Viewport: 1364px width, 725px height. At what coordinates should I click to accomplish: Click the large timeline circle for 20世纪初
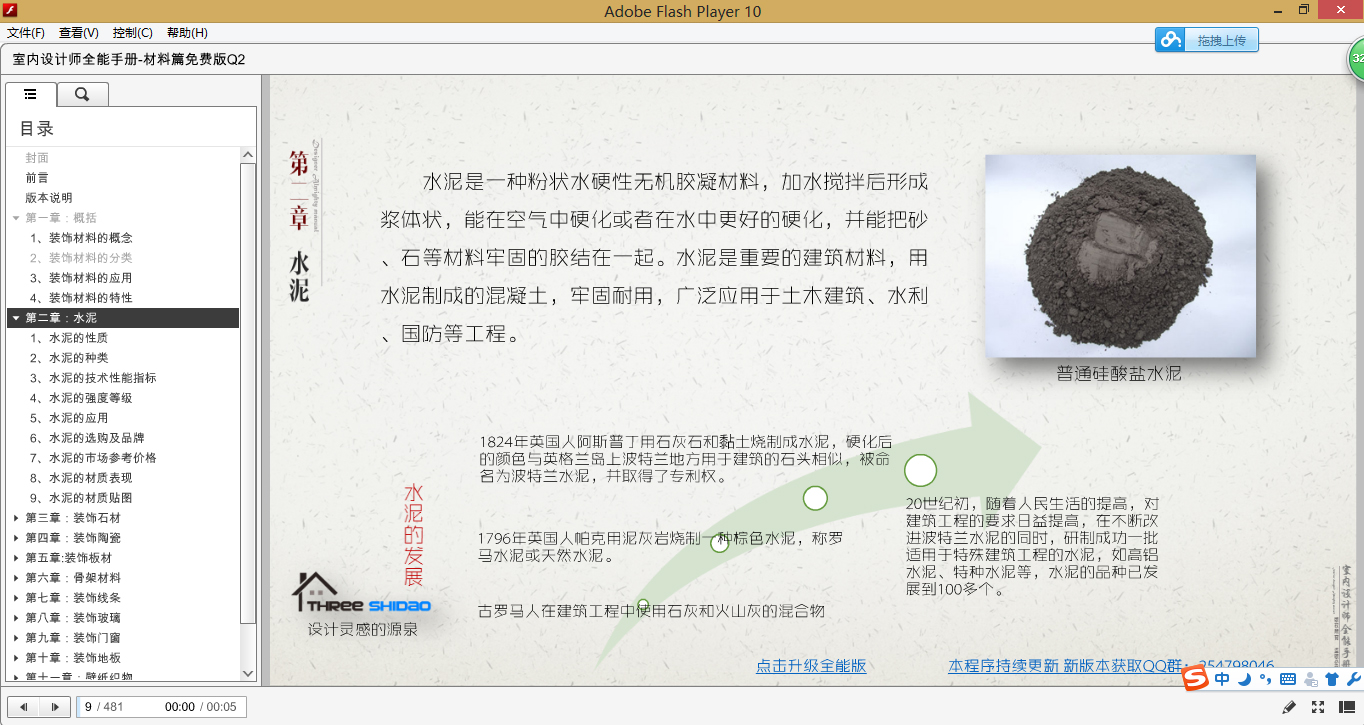point(920,470)
